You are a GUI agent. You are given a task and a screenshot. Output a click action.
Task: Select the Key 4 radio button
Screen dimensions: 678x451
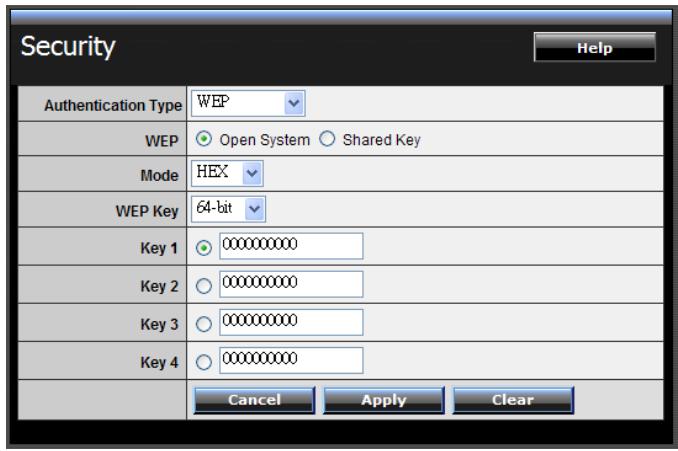click(x=204, y=362)
